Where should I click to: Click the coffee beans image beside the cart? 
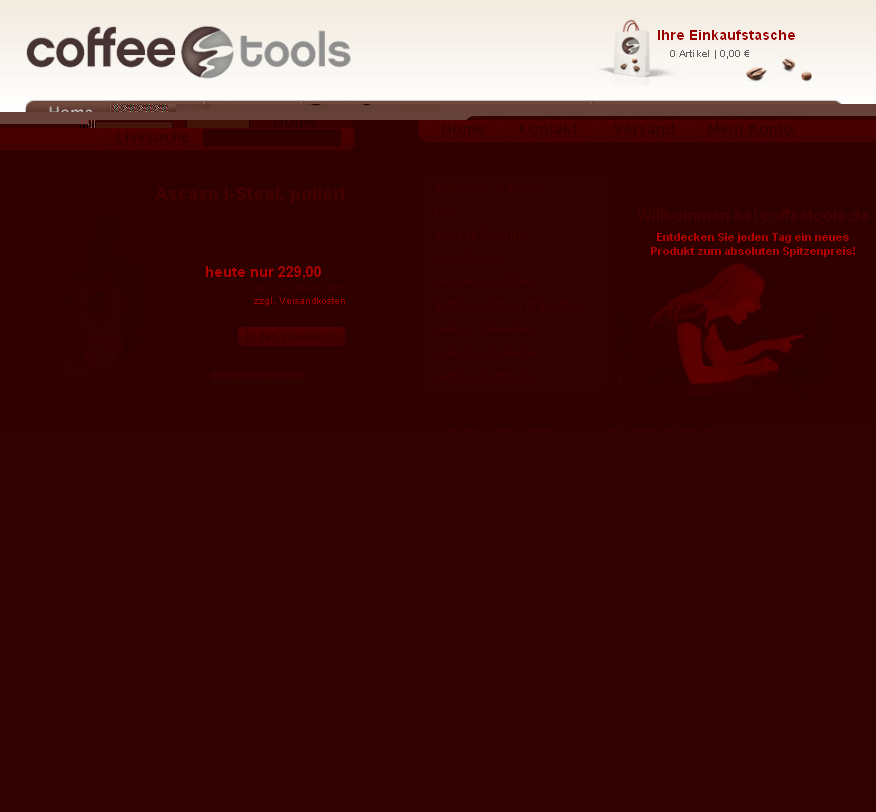[779, 70]
